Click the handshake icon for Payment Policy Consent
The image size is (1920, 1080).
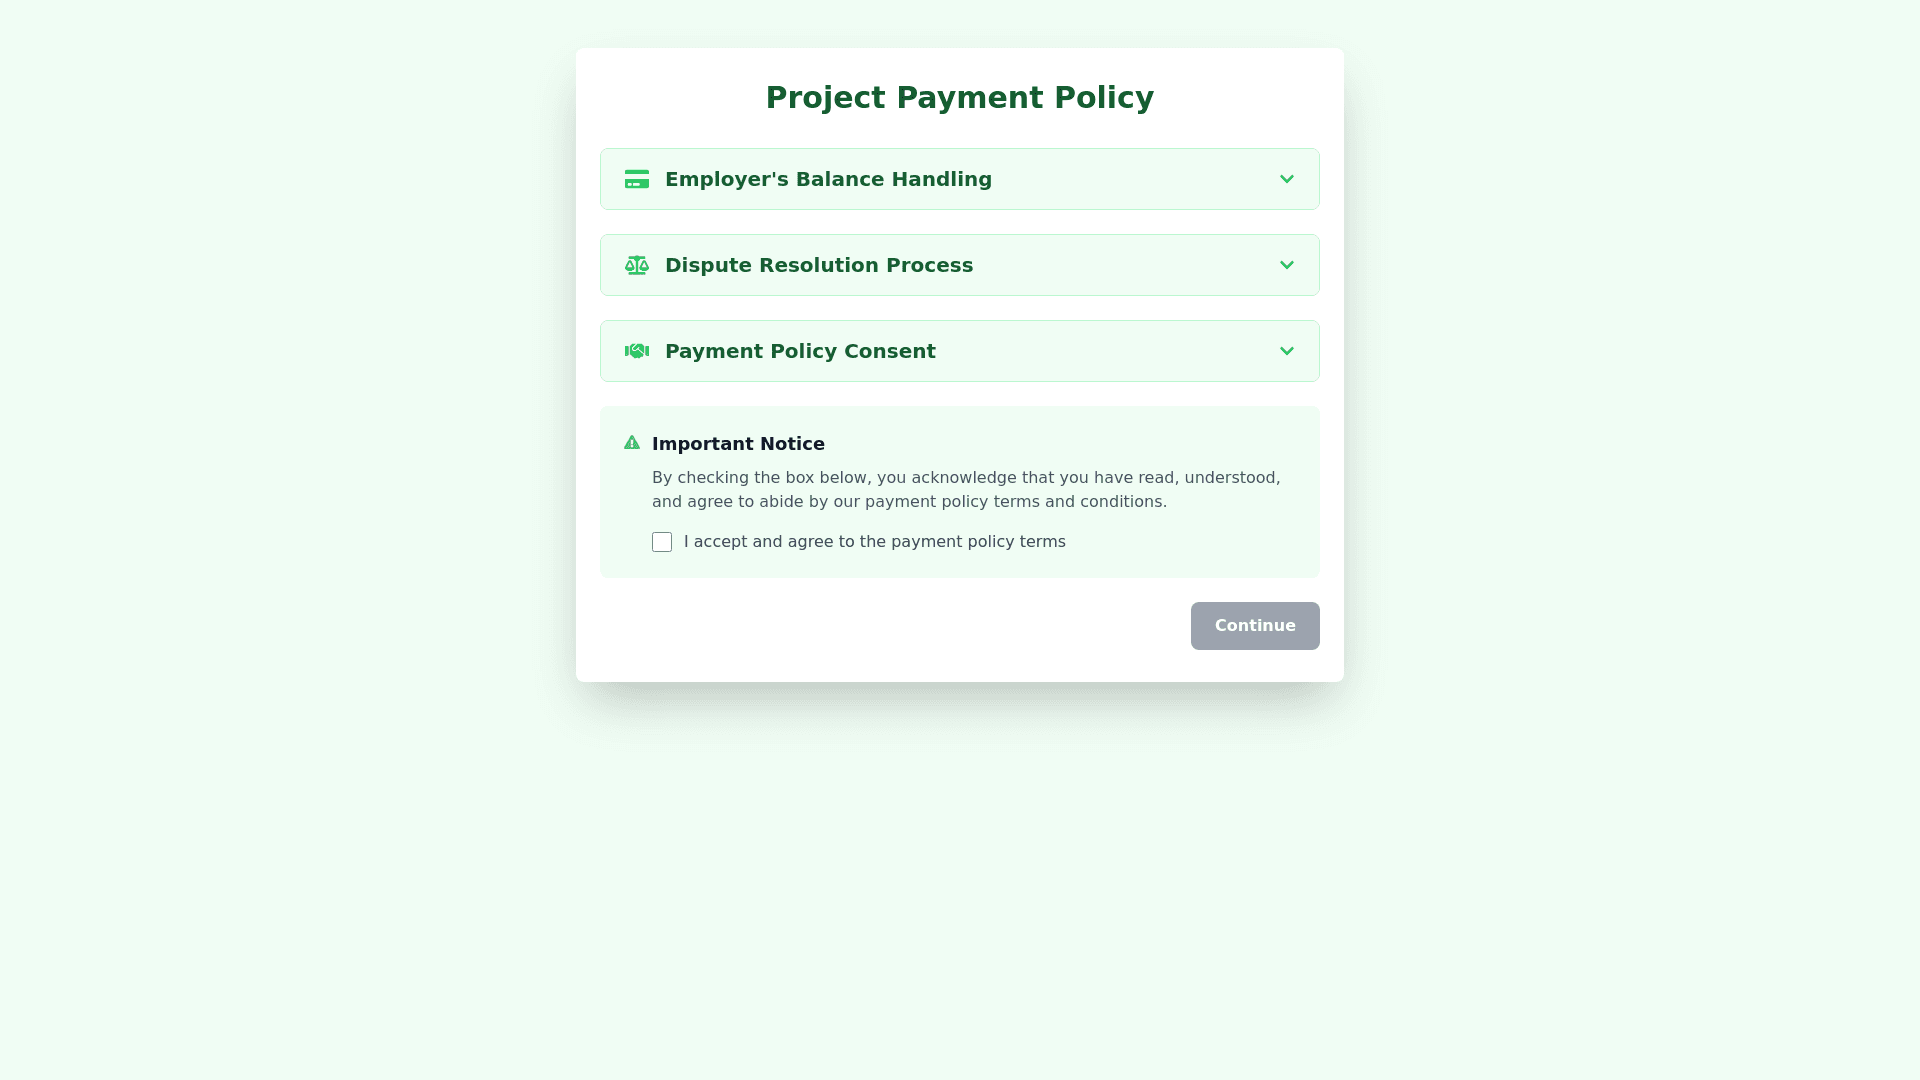point(636,351)
